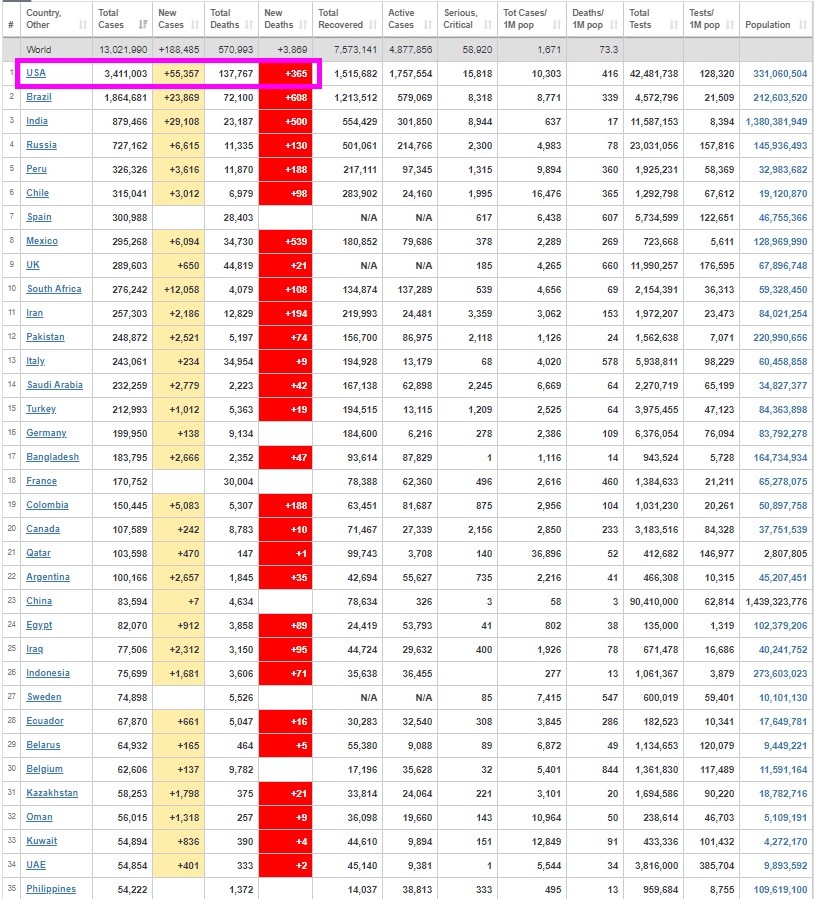Sort by Tests/1M pop column header
The height and width of the screenshot is (899, 815).
[x=701, y=18]
